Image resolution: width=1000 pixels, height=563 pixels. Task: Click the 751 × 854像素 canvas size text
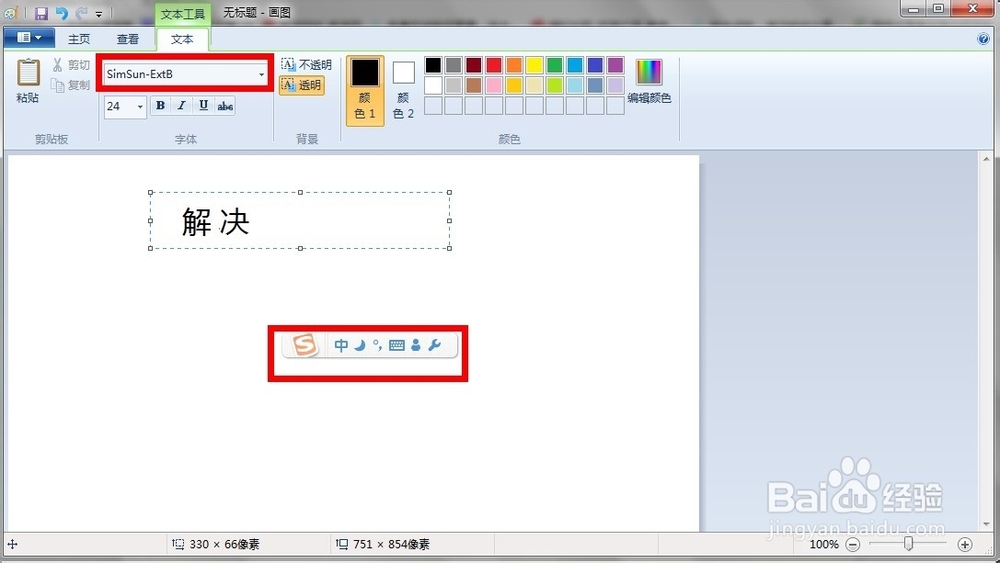coord(391,545)
